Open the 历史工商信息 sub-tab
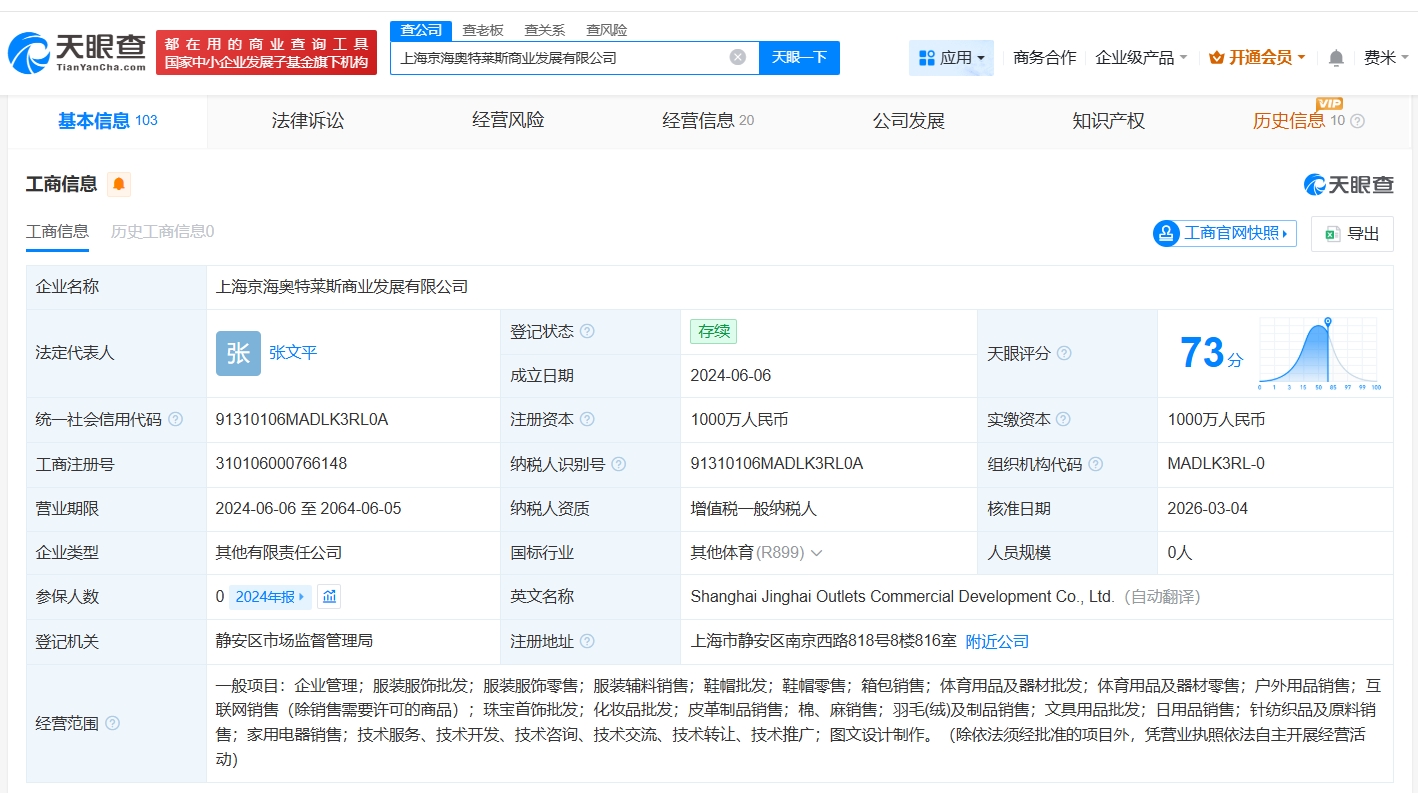Viewport: 1418px width, 793px height. point(162,232)
